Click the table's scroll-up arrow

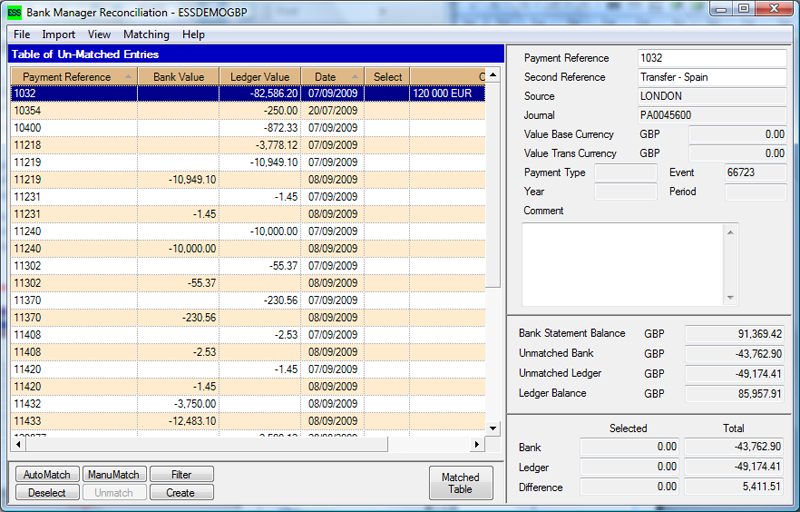[493, 75]
